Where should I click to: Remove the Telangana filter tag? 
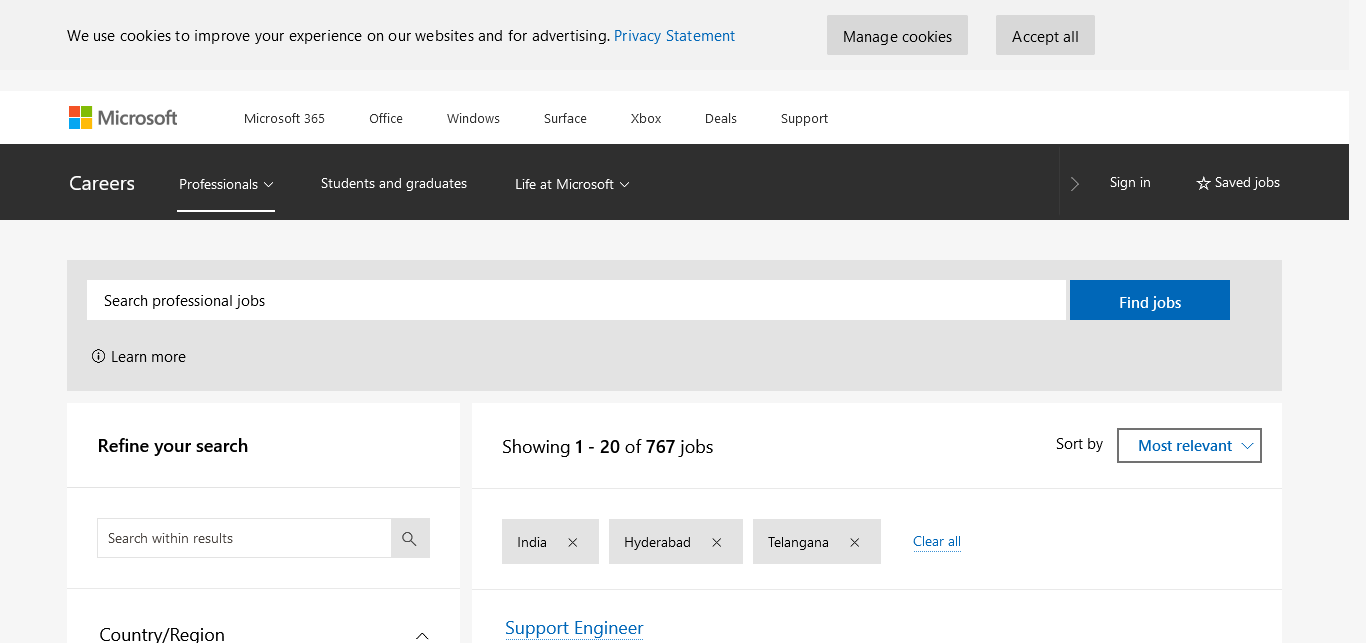click(x=854, y=542)
